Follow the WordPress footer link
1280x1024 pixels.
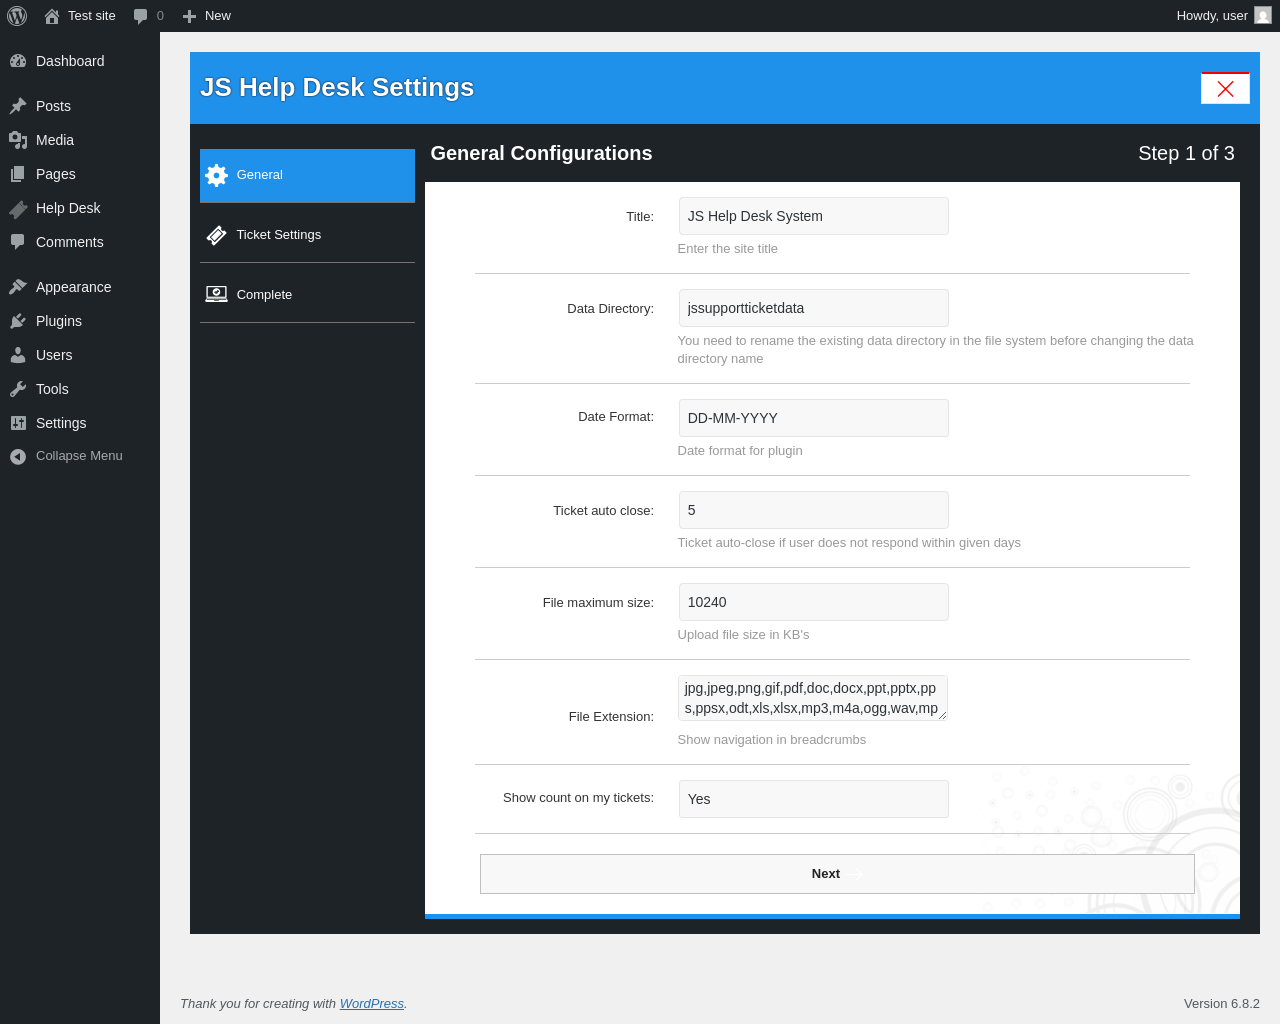point(372,1004)
